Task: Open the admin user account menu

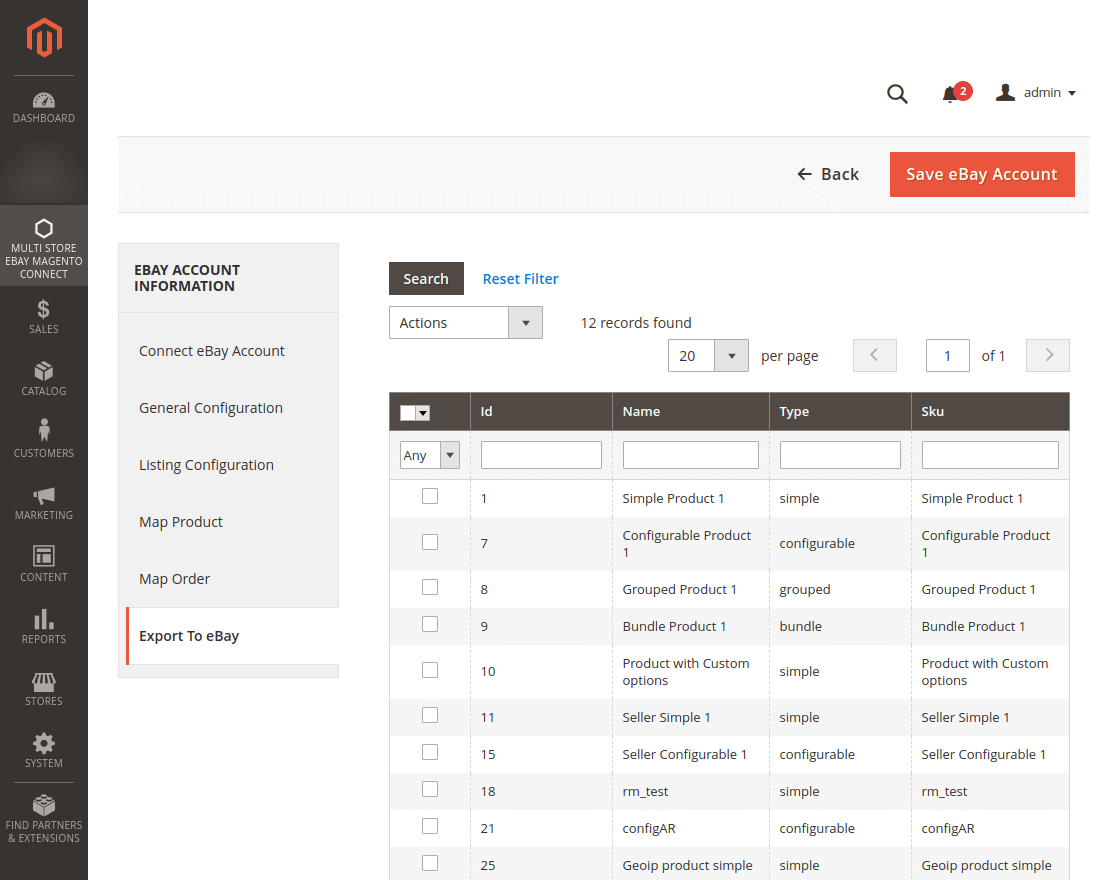Action: point(1036,93)
